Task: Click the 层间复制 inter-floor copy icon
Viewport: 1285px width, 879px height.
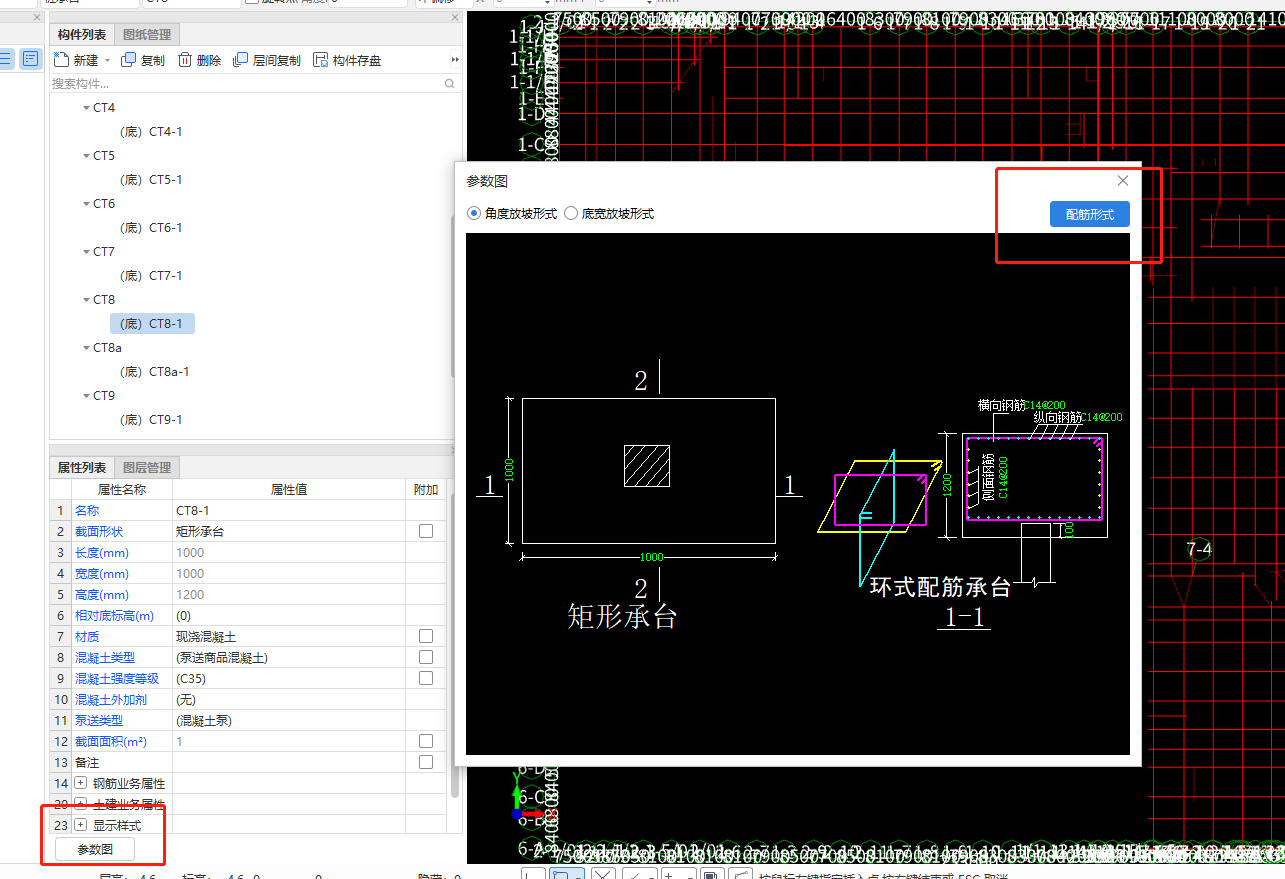Action: 240,60
